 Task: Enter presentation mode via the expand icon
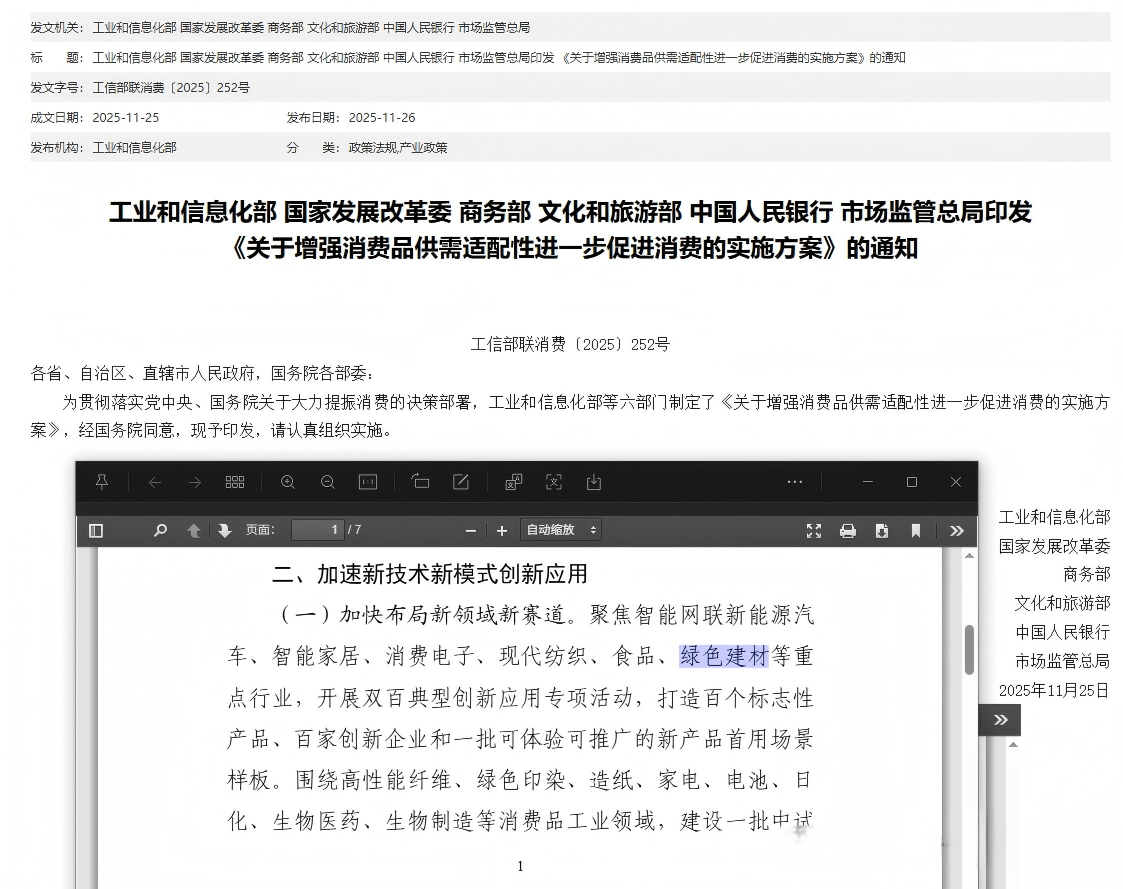coord(814,531)
